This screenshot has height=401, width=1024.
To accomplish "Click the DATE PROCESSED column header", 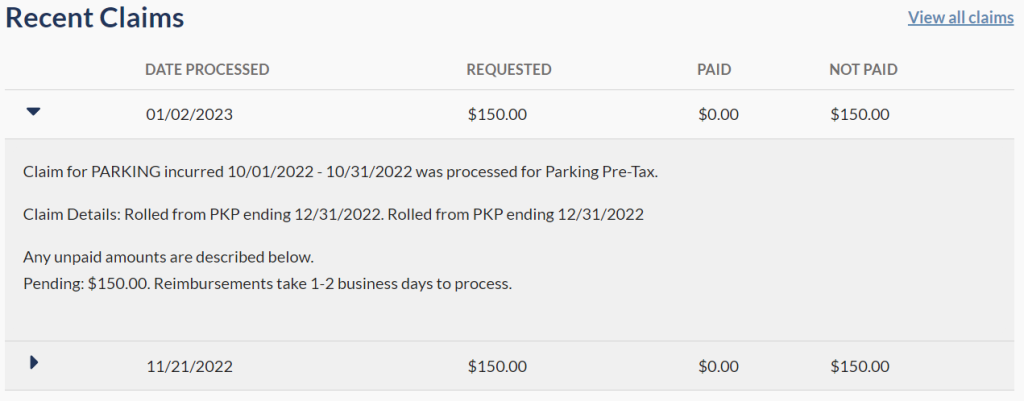I will point(207,70).
